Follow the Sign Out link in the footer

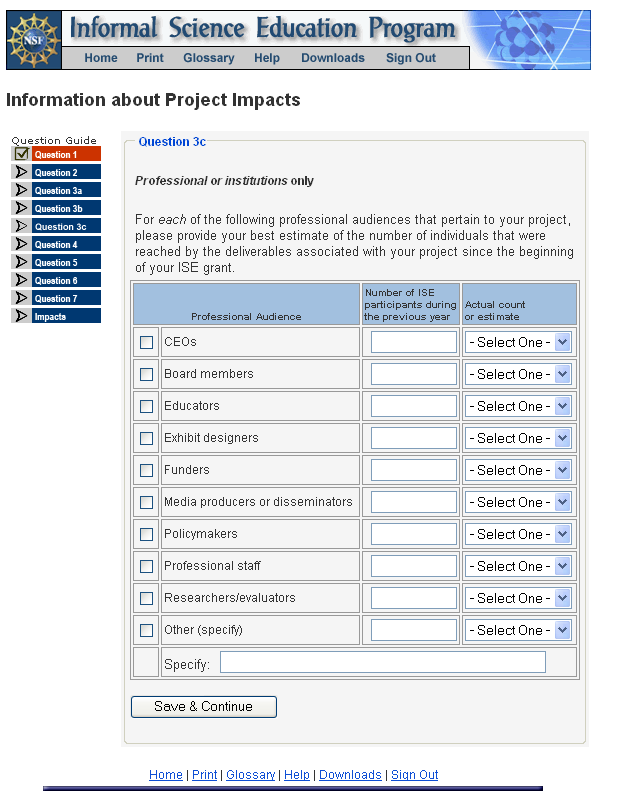tap(414, 775)
